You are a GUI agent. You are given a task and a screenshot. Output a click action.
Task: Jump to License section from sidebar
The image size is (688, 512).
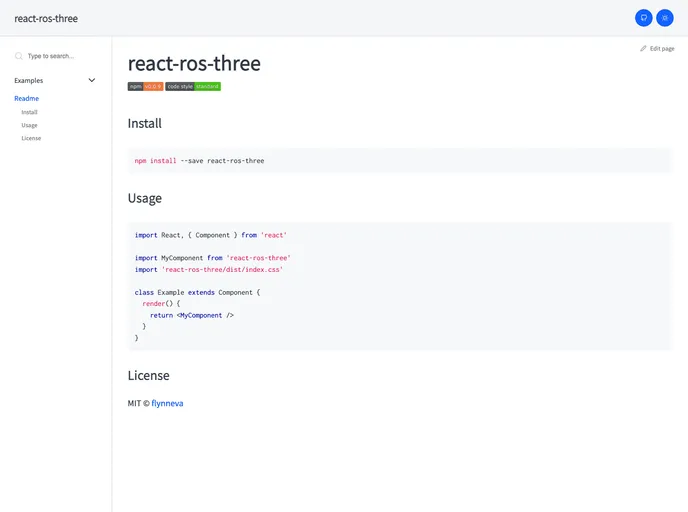tap(31, 138)
